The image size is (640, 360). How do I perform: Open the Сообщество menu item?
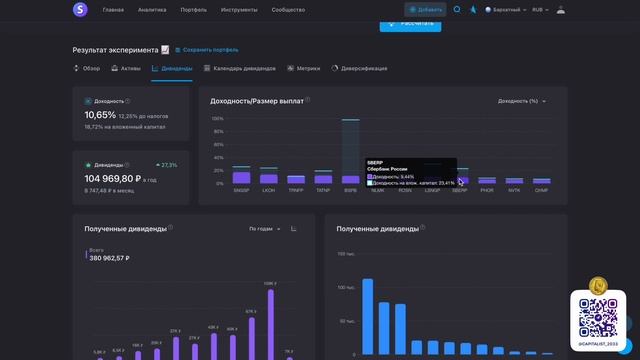pos(288,10)
